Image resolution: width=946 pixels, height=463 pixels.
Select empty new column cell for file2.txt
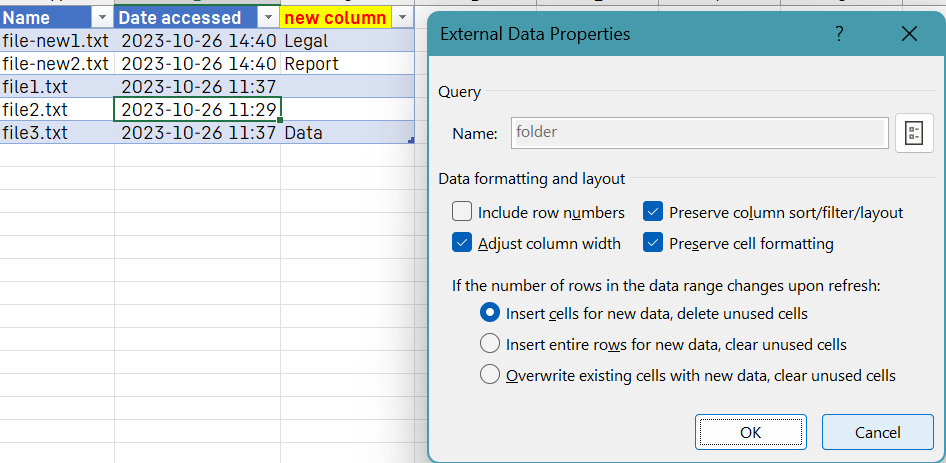coord(347,109)
